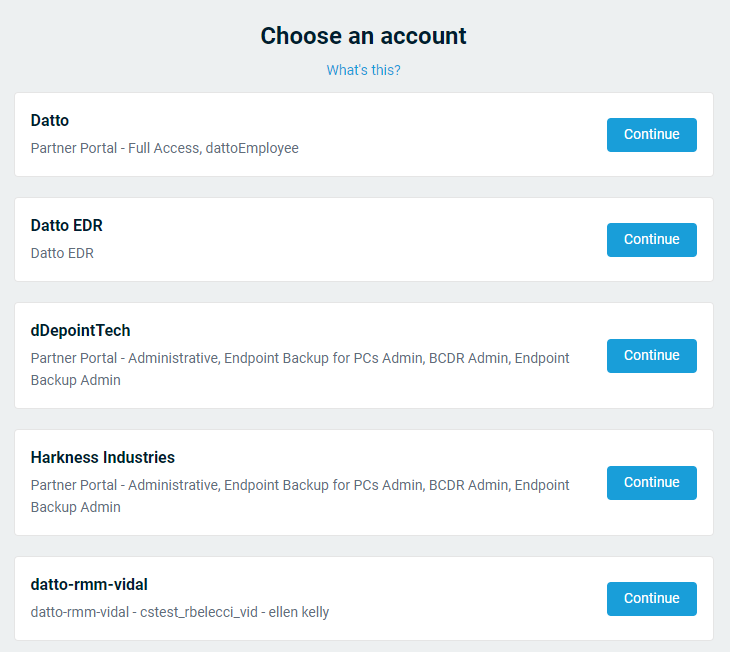Image resolution: width=730 pixels, height=652 pixels.
Task: Click the dDepointTech account name
Action: (80, 331)
